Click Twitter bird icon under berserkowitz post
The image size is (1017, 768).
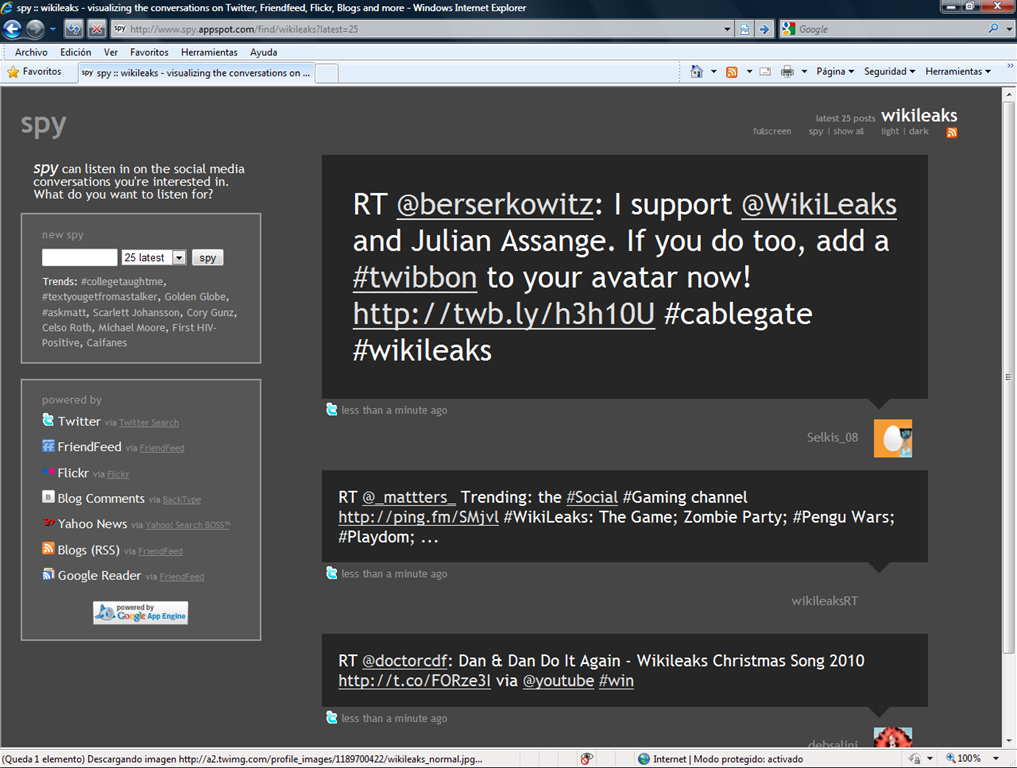coord(331,409)
